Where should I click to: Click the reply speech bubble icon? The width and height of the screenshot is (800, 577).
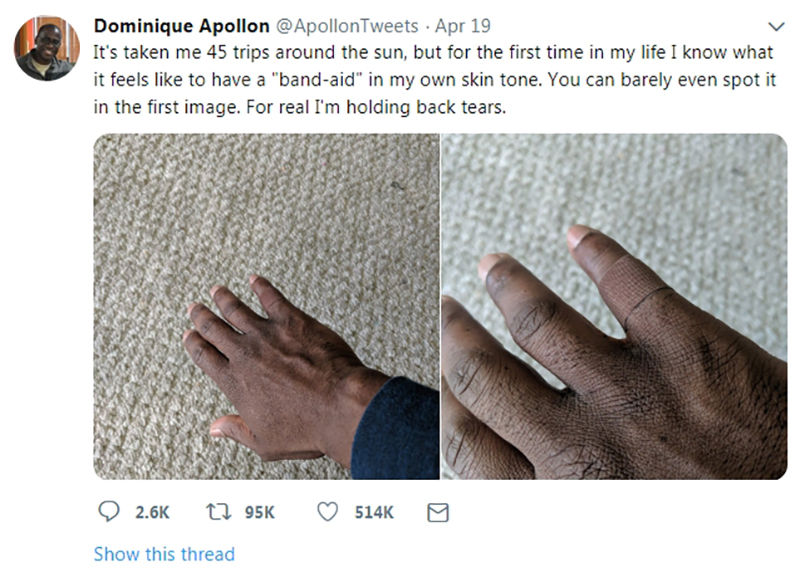109,512
